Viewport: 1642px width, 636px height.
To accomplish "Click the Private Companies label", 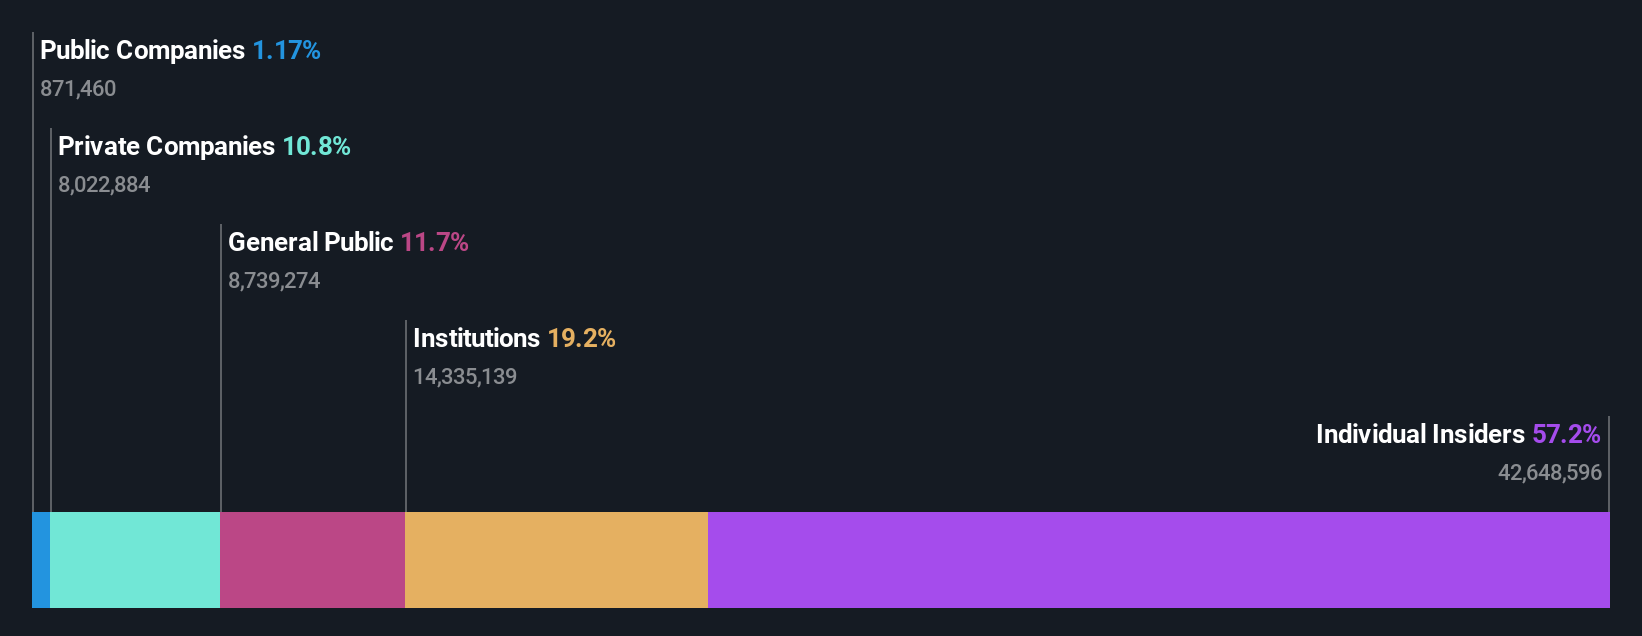I will click(x=166, y=146).
